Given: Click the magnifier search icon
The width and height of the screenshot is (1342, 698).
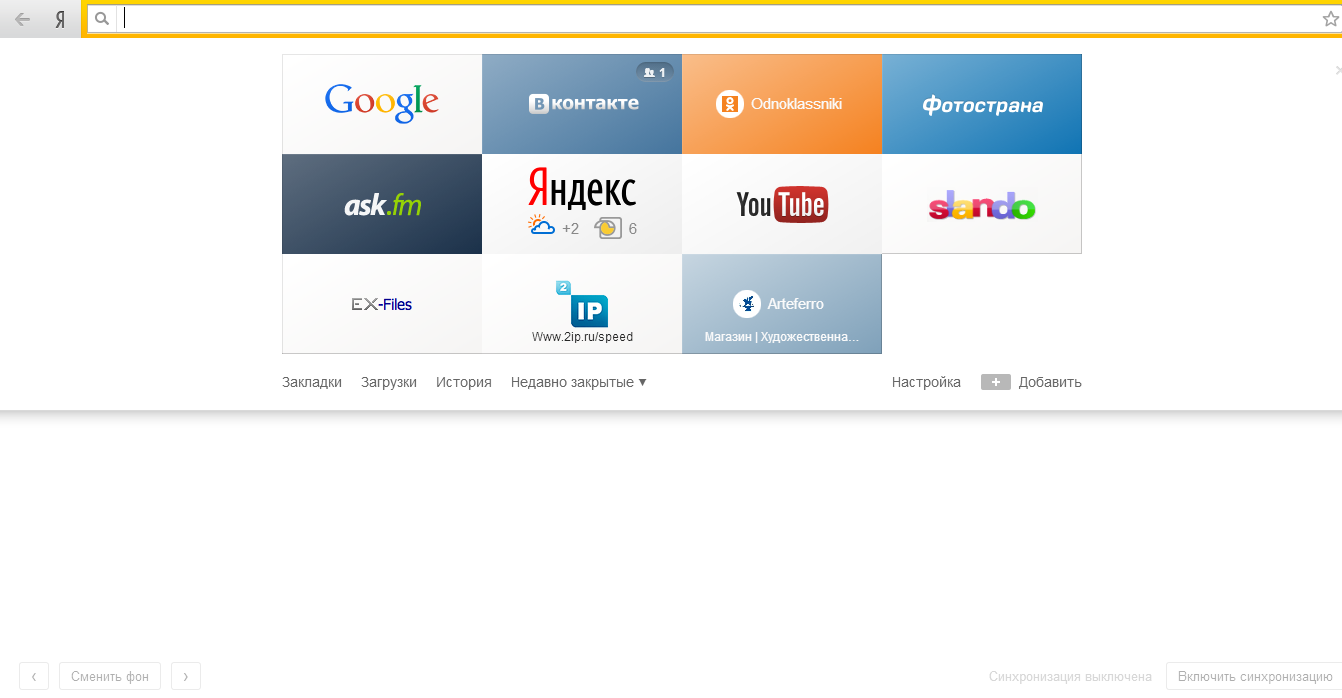Looking at the screenshot, I should (101, 18).
